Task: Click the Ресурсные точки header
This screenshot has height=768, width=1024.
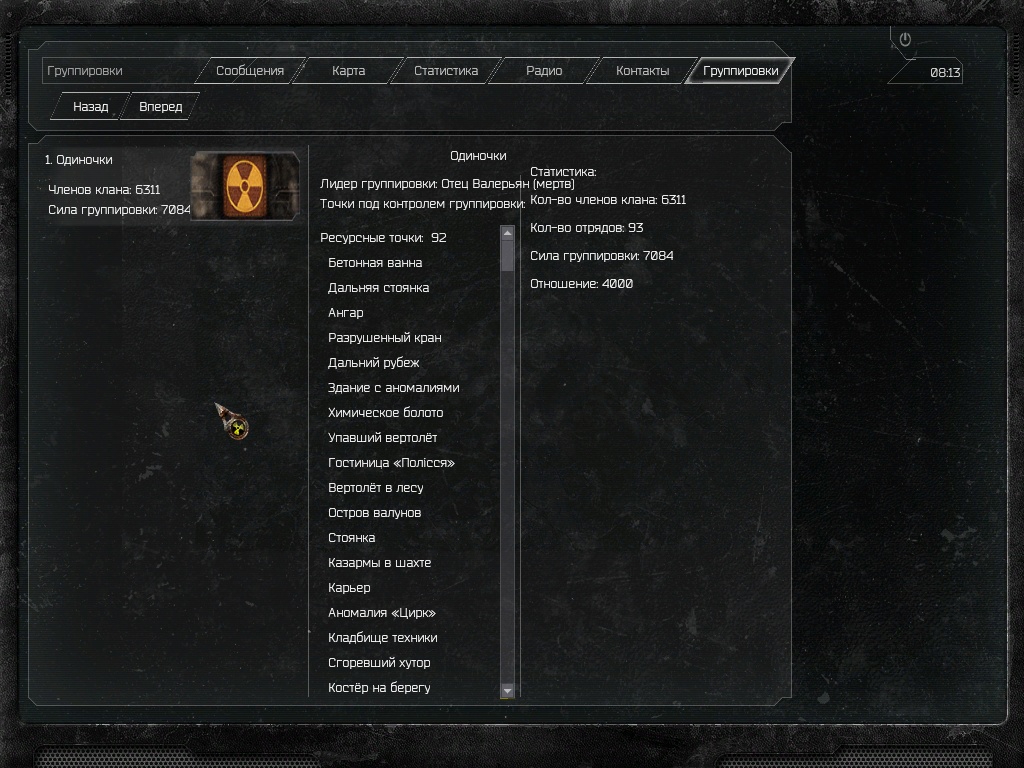Action: [383, 238]
